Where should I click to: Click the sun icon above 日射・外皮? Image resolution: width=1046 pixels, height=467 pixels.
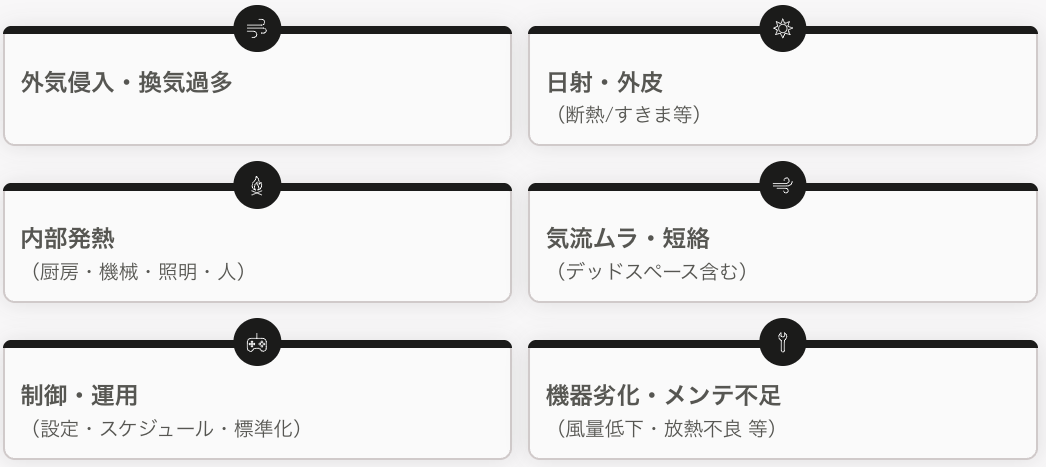point(782,29)
